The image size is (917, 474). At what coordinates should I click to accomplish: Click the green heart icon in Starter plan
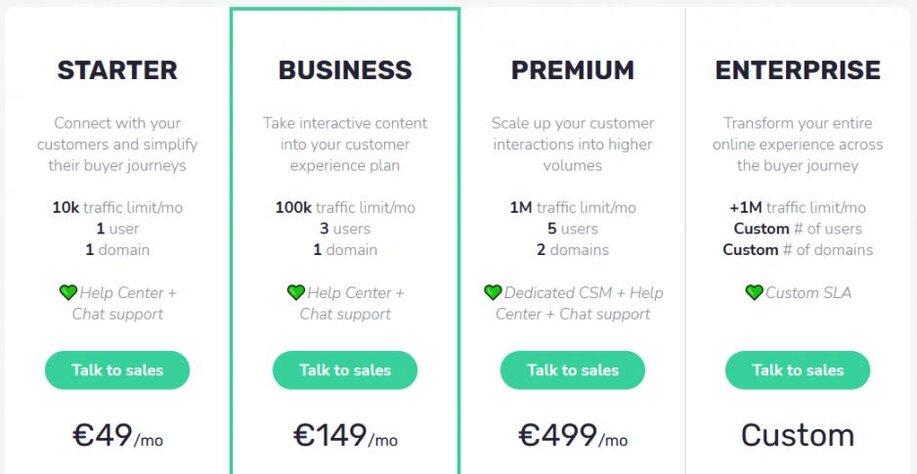click(68, 293)
